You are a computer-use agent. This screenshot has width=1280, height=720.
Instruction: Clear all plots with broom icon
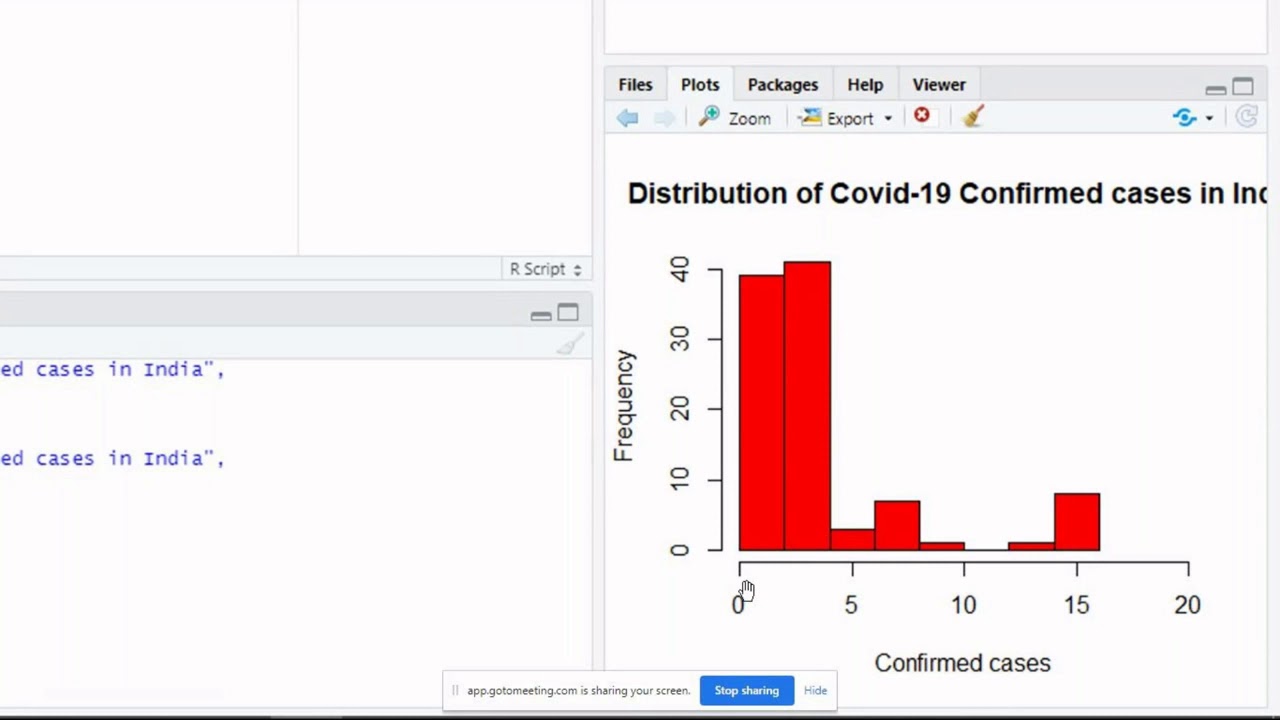[x=973, y=117]
